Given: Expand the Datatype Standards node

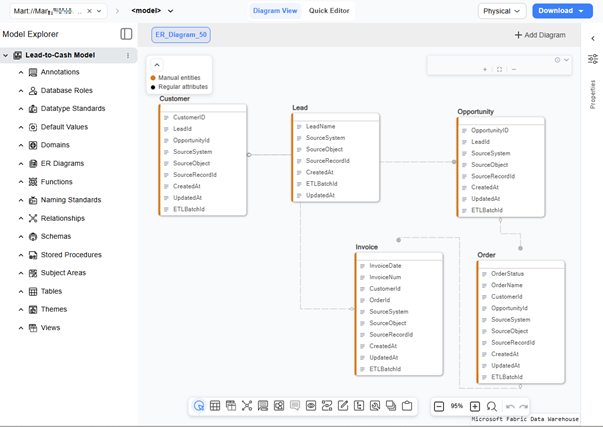Looking at the screenshot, I should tap(21, 109).
